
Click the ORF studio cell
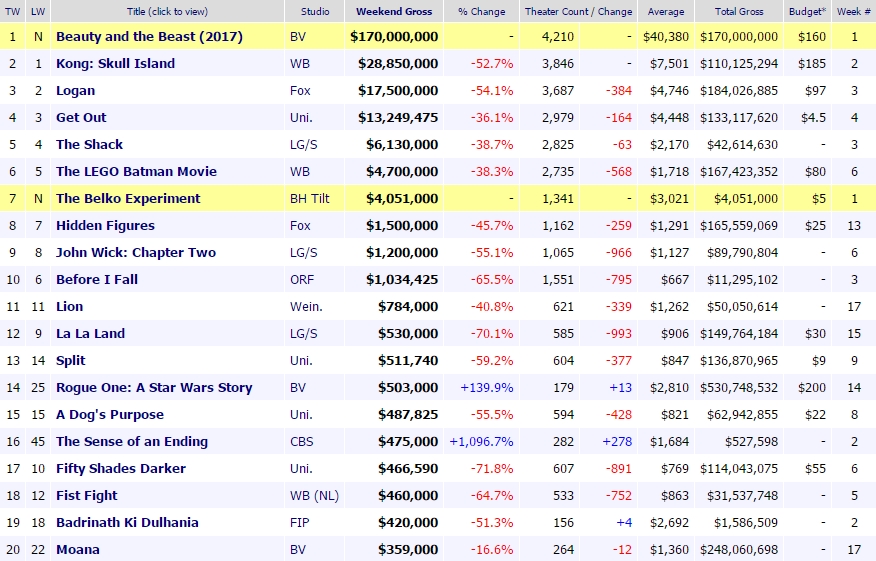point(302,279)
